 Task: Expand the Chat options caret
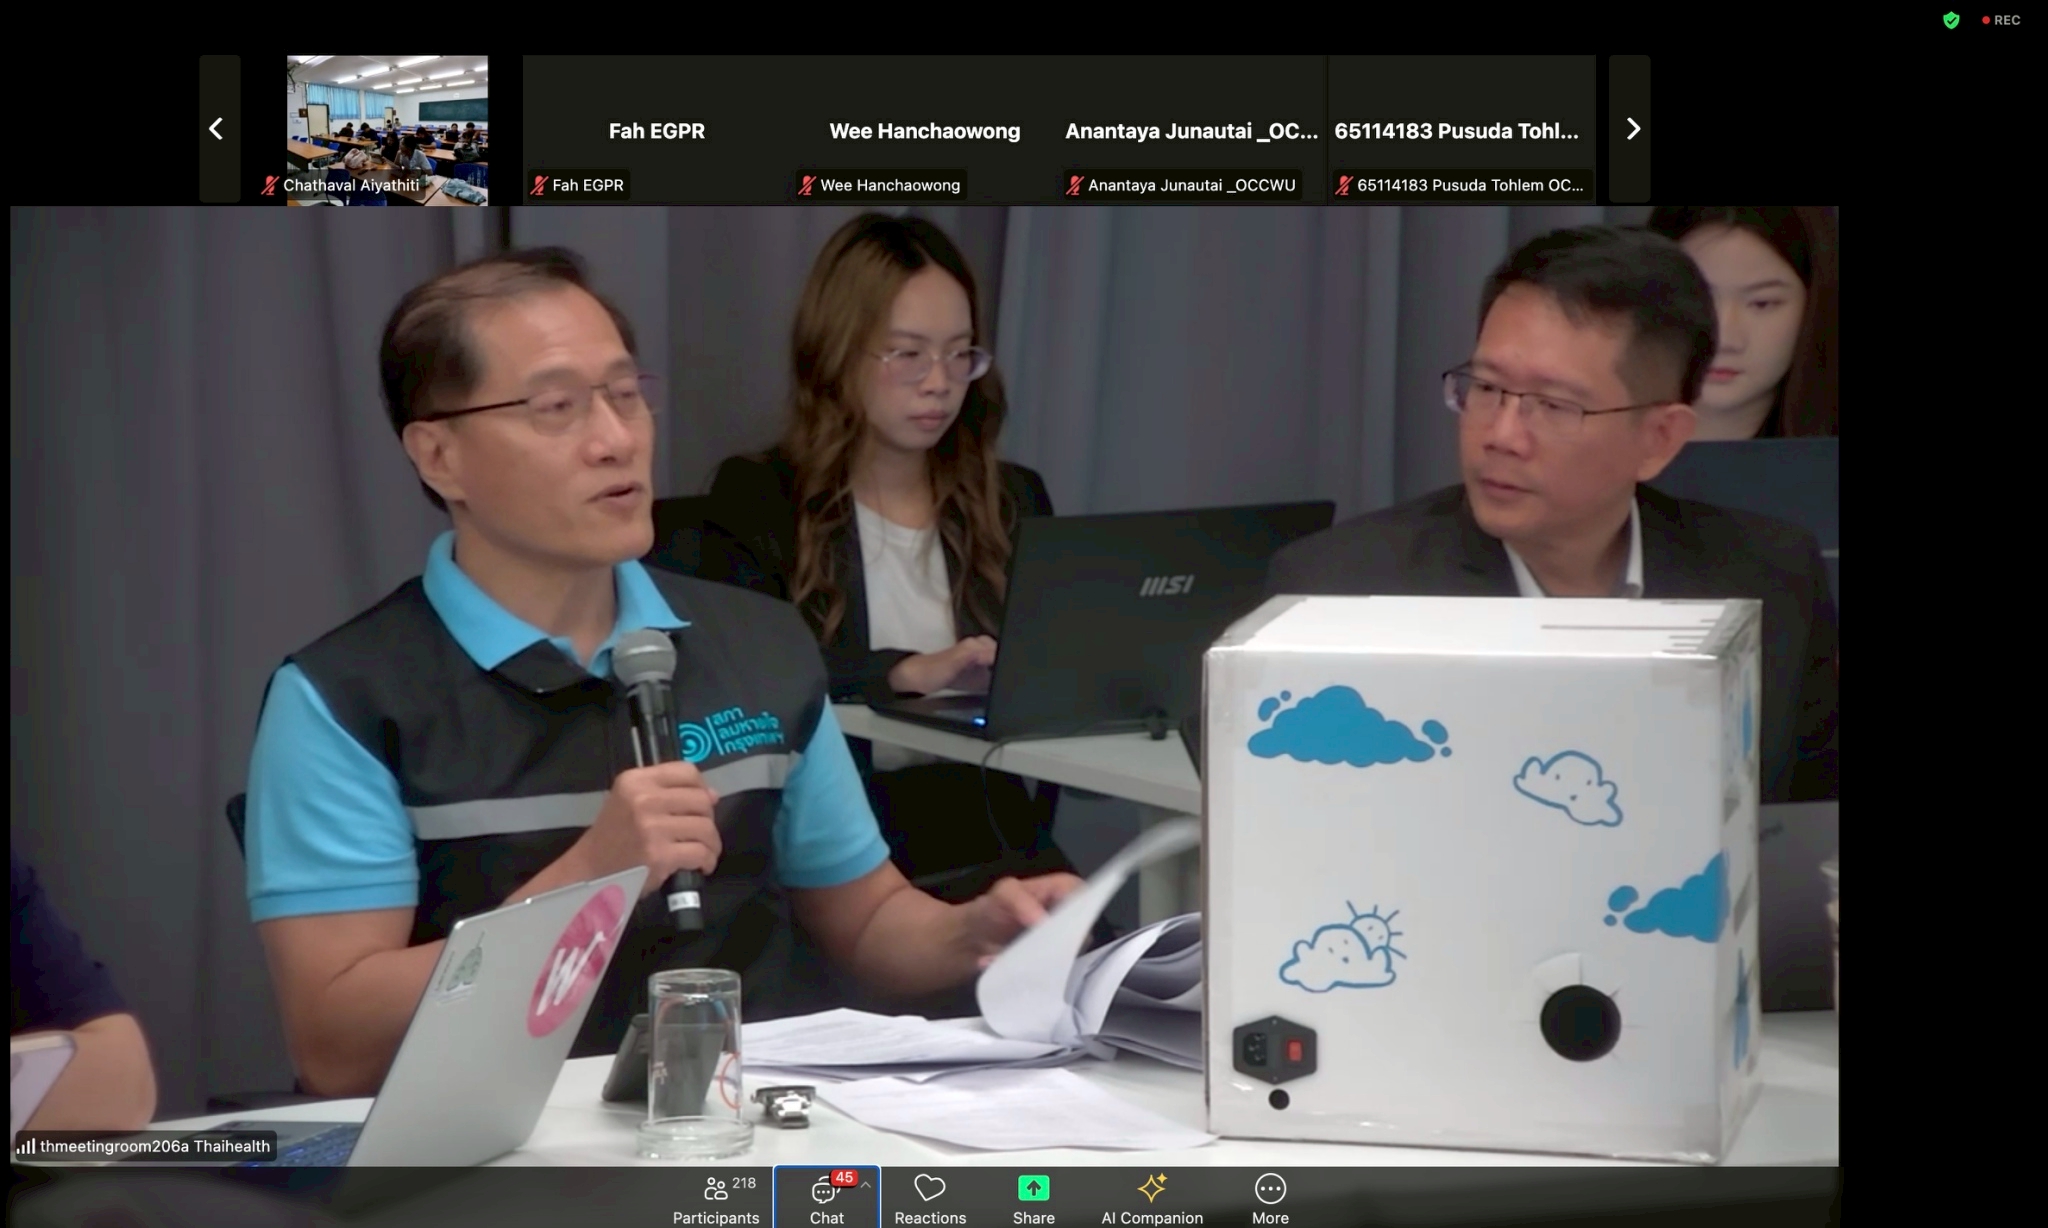pos(866,1185)
